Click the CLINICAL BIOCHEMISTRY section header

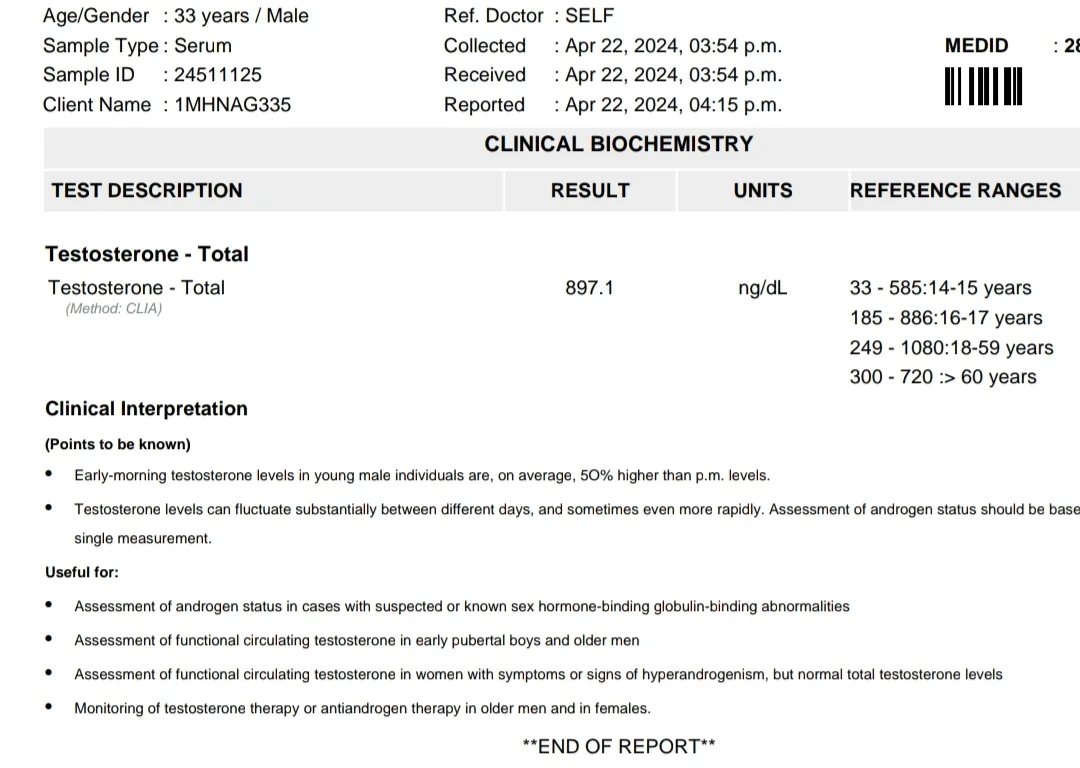click(x=619, y=144)
